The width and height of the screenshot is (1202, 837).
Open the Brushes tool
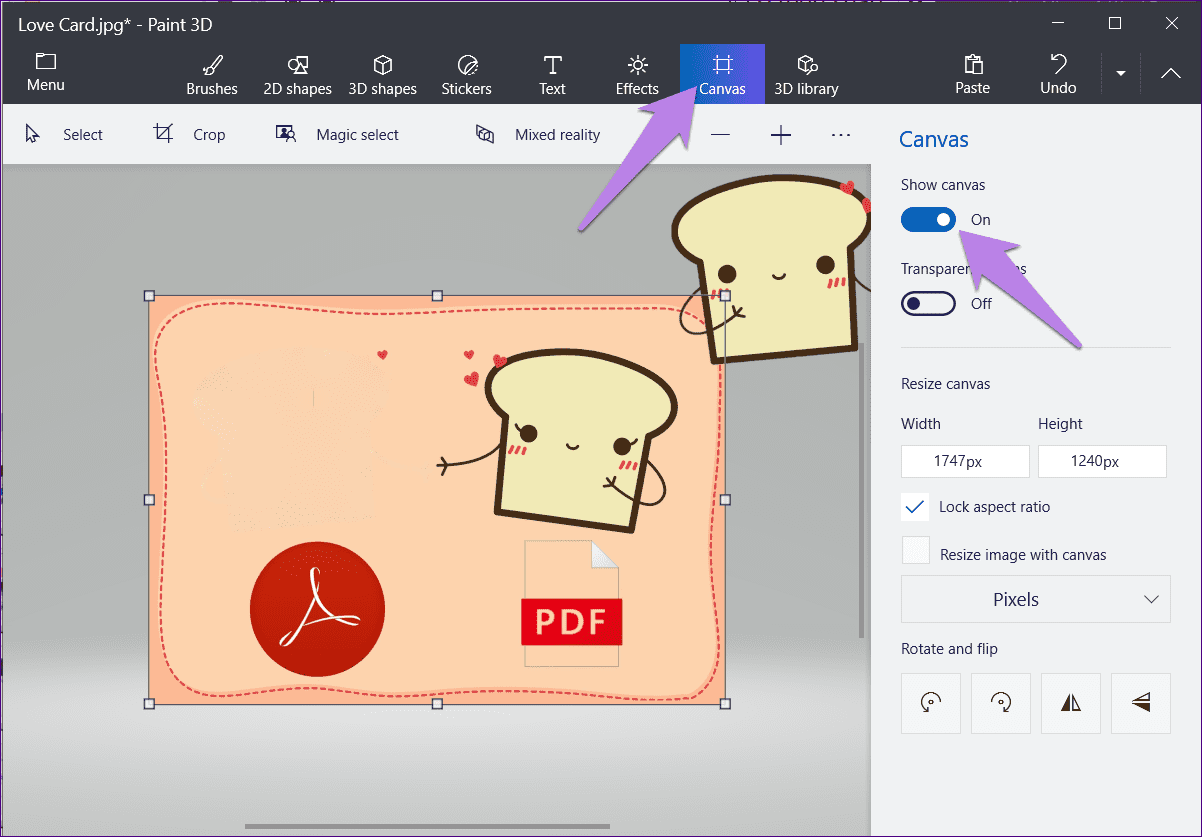click(212, 75)
